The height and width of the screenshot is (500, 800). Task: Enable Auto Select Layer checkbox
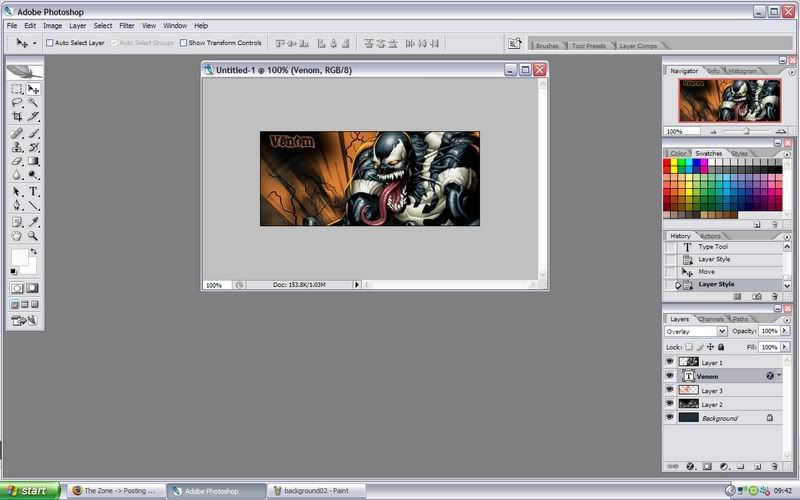pyautogui.click(x=49, y=43)
